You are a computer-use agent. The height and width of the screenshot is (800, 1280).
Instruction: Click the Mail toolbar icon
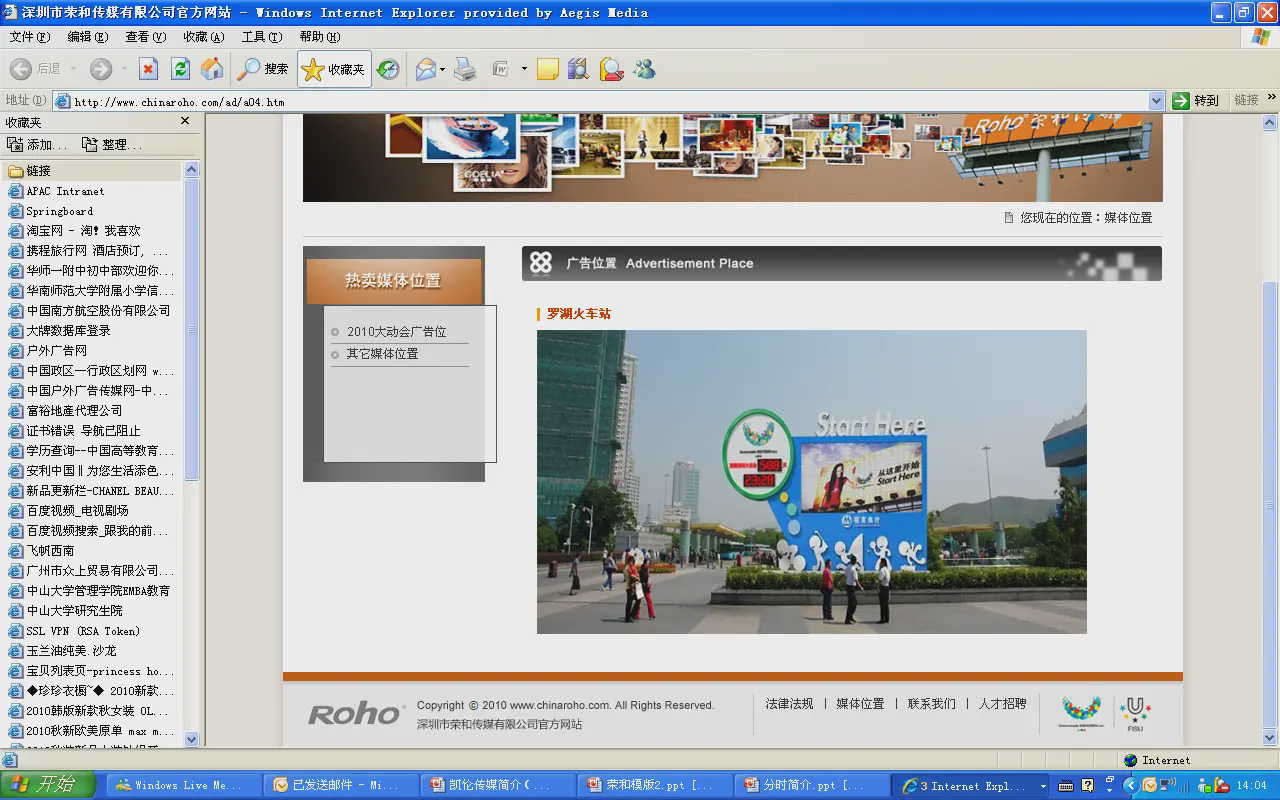(426, 69)
